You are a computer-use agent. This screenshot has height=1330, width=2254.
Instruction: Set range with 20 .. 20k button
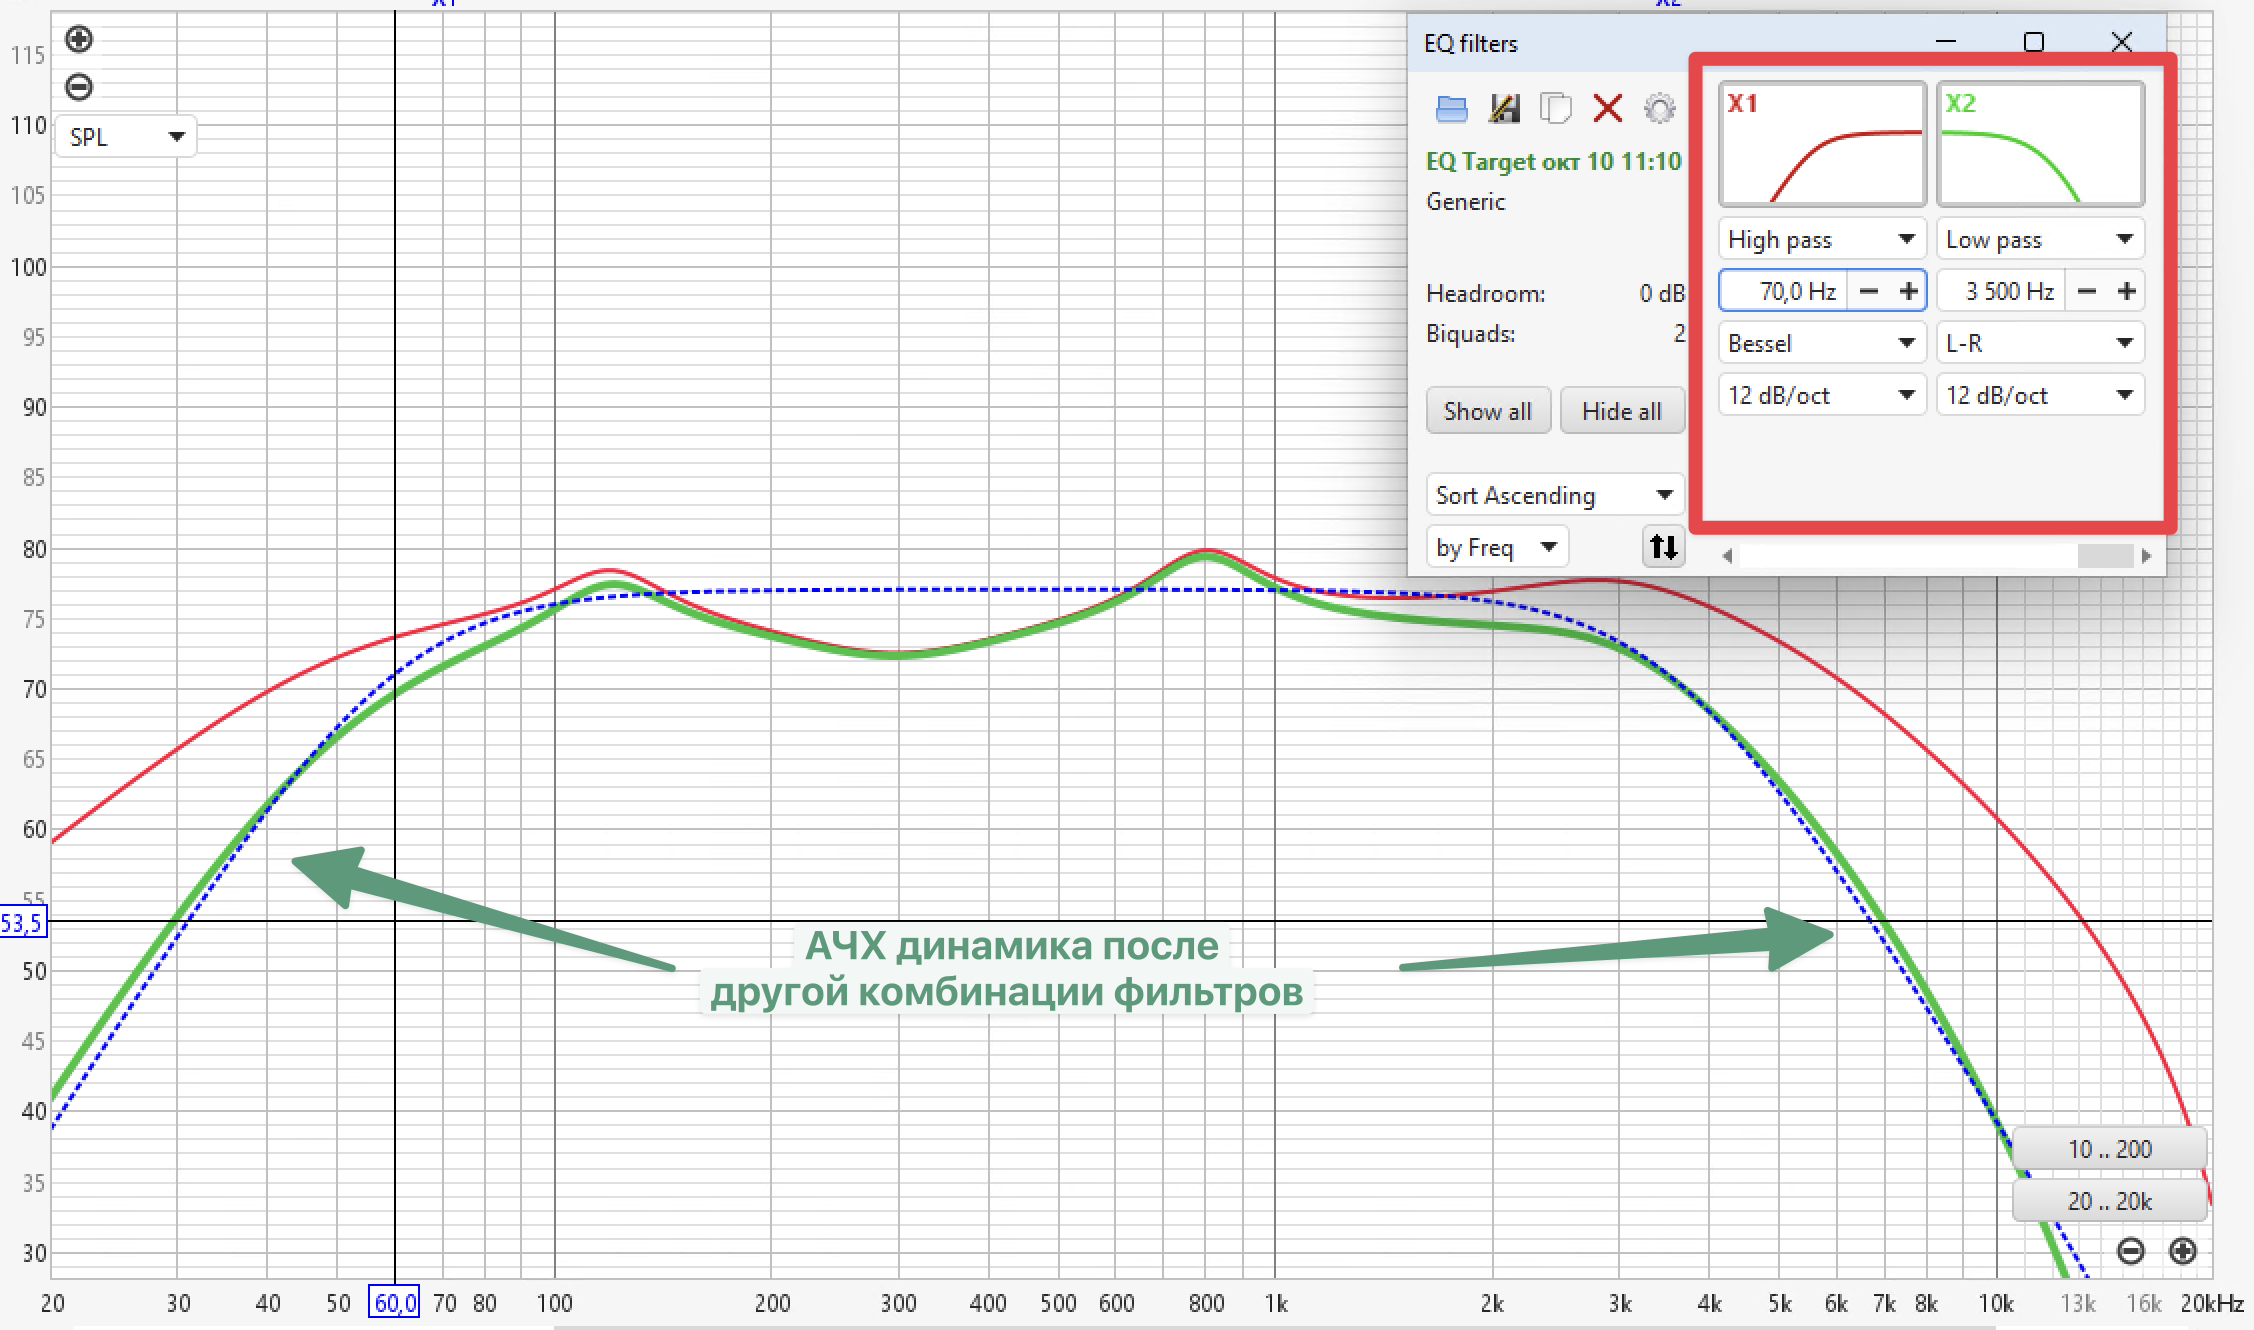click(2108, 1201)
